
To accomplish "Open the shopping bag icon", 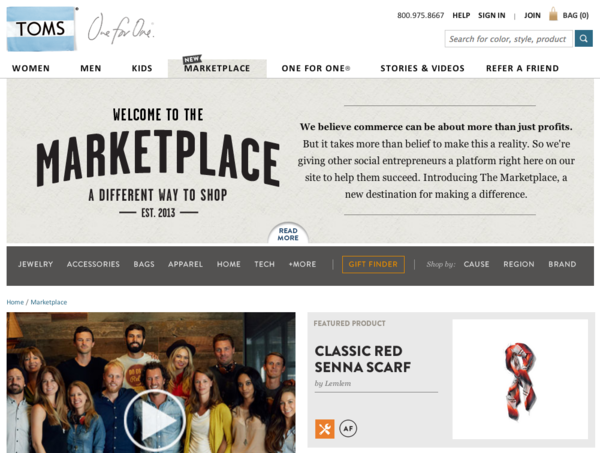I will [x=553, y=14].
